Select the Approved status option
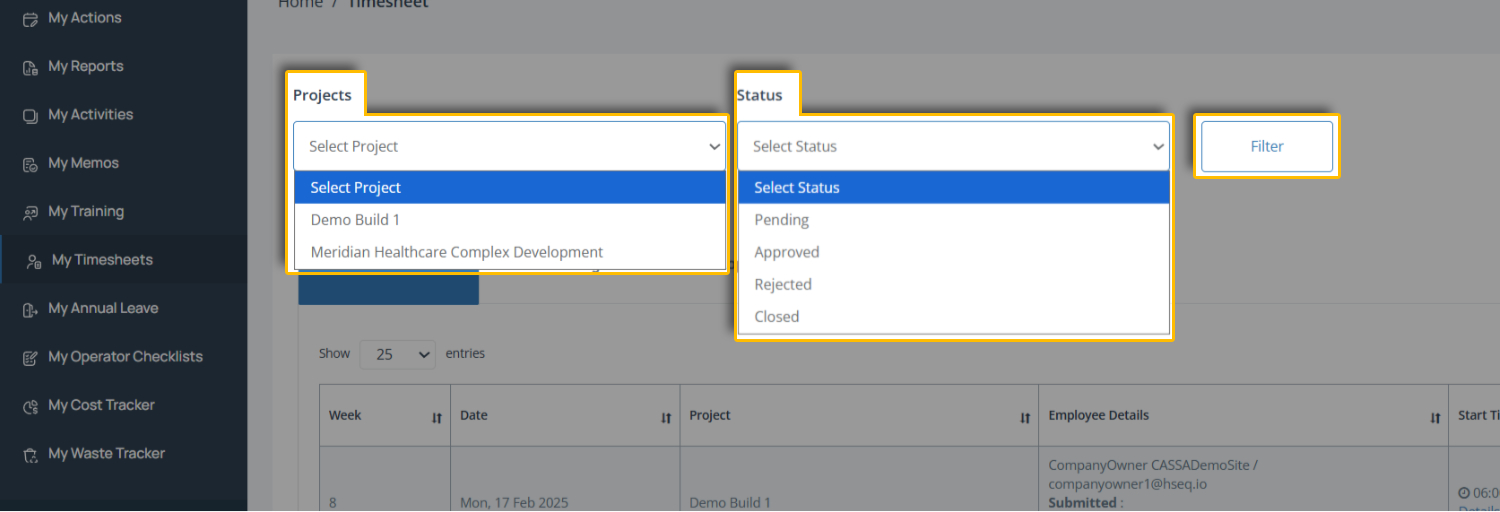The width and height of the screenshot is (1500, 512). coord(787,252)
